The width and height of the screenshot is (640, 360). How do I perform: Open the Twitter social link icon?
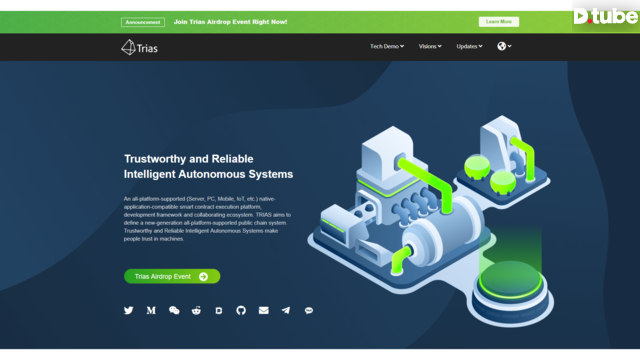pos(129,311)
